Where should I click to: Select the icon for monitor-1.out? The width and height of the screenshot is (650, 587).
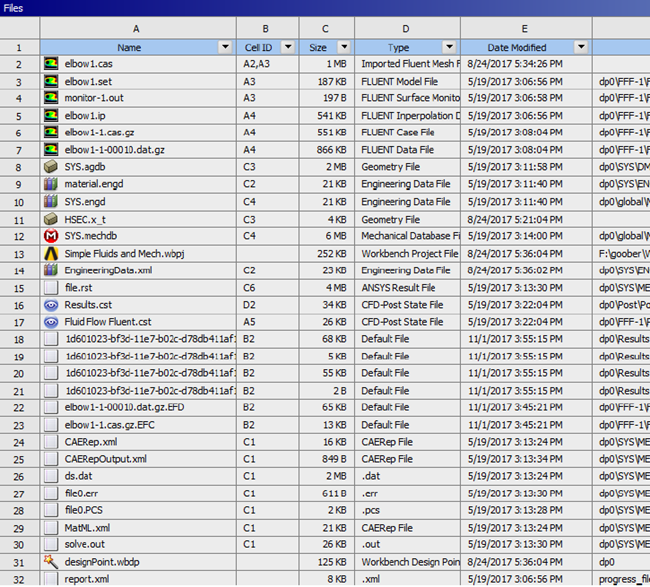(x=51, y=98)
